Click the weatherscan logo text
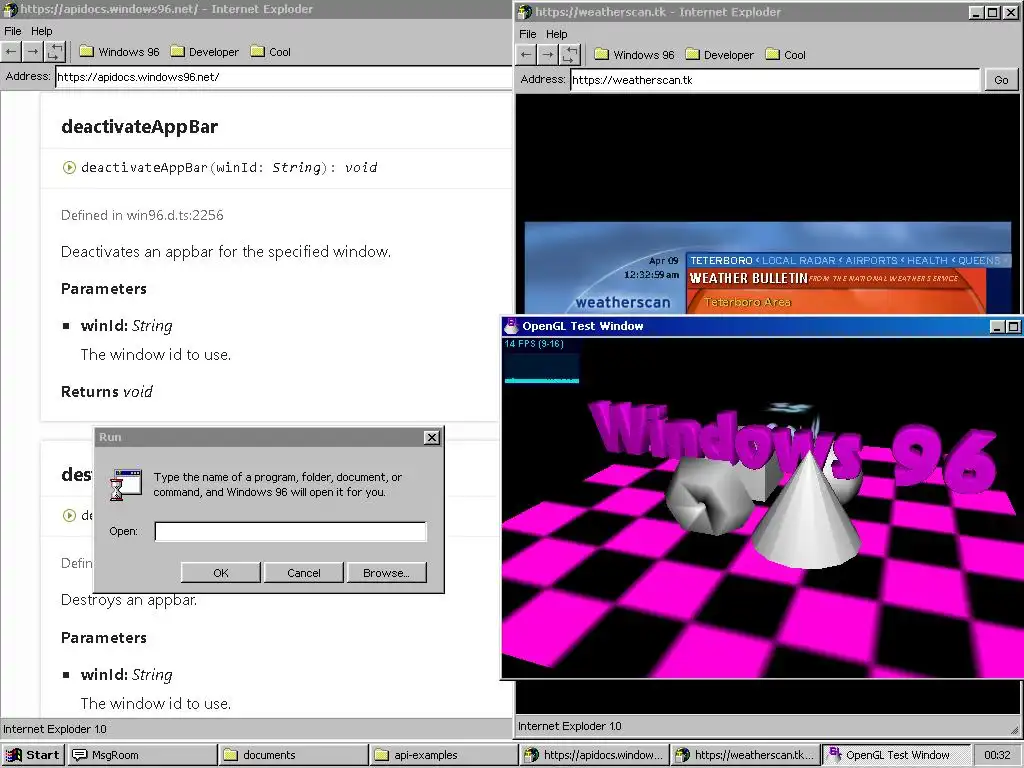Image resolution: width=1024 pixels, height=768 pixels. coord(623,302)
